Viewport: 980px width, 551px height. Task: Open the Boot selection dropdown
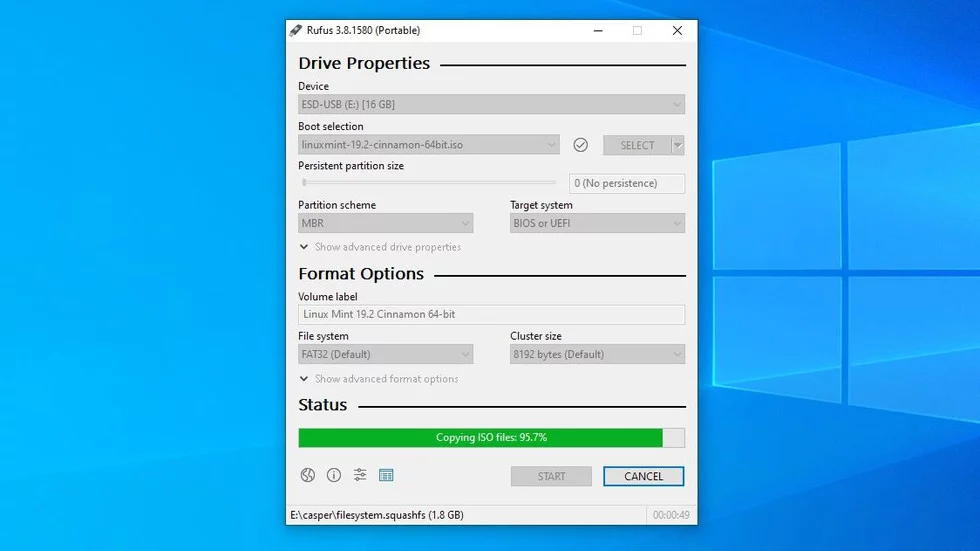click(x=429, y=145)
